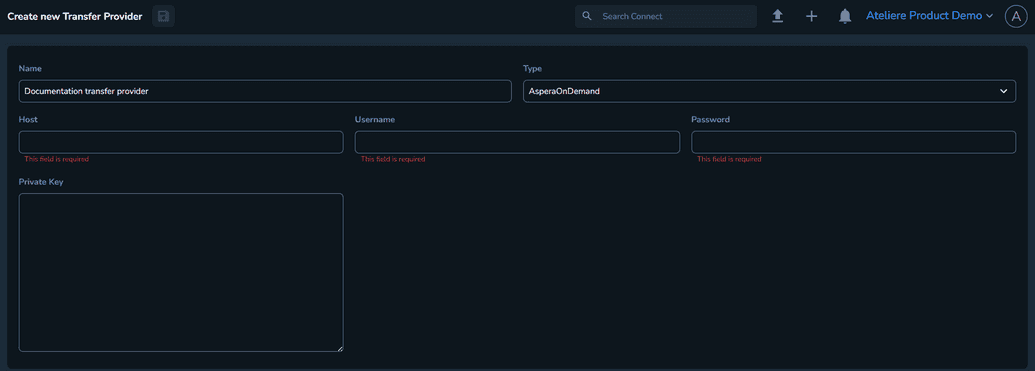The width and height of the screenshot is (1035, 371).
Task: Open the user avatar menu
Action: point(1016,17)
